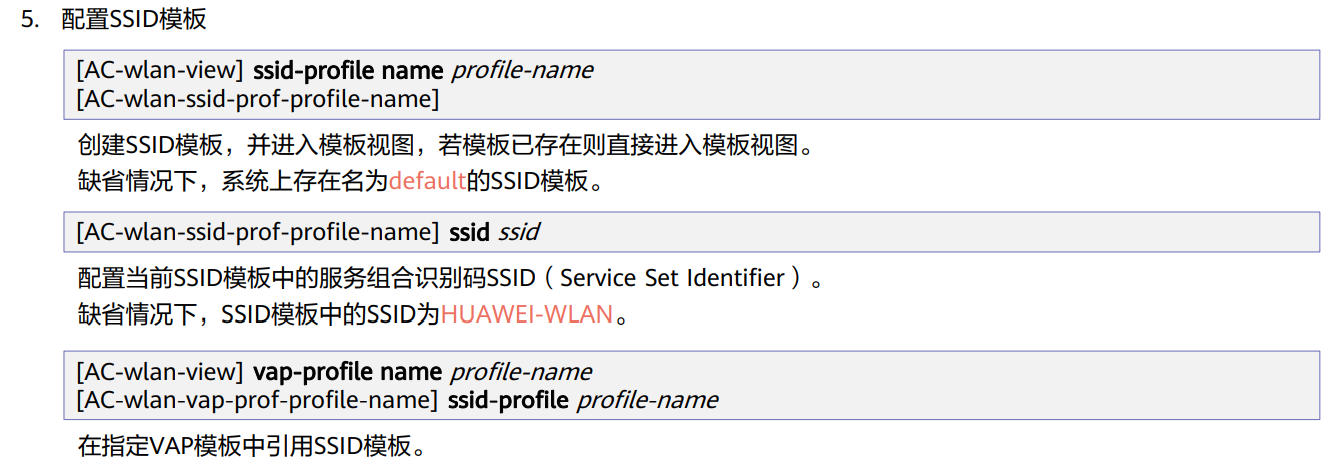Click the first [AC-wlan-view] prompt at the top
The height and width of the screenshot is (466, 1338).
click(160, 71)
